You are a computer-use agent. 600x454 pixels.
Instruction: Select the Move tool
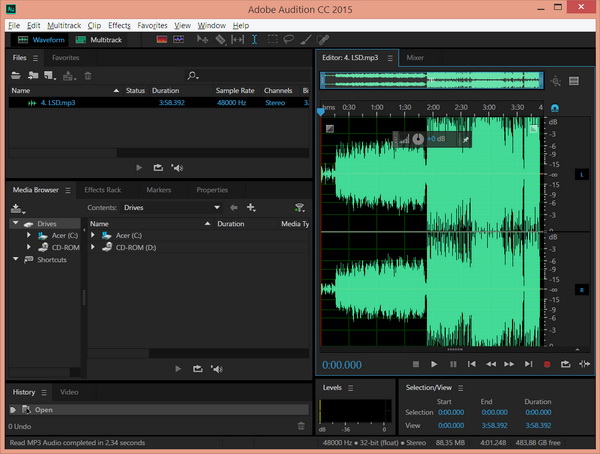pos(202,39)
